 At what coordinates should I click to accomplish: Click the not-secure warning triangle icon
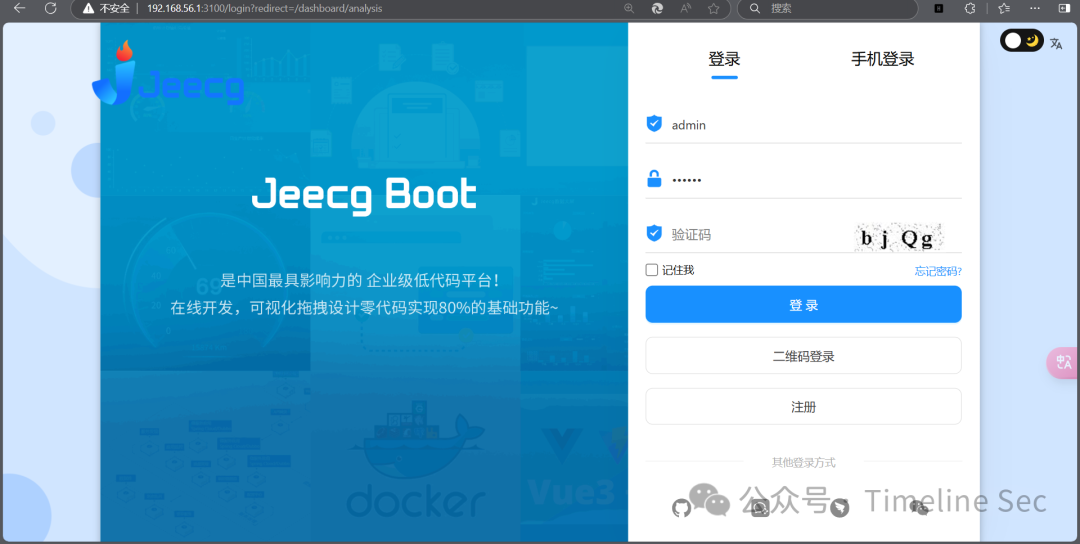point(88,9)
